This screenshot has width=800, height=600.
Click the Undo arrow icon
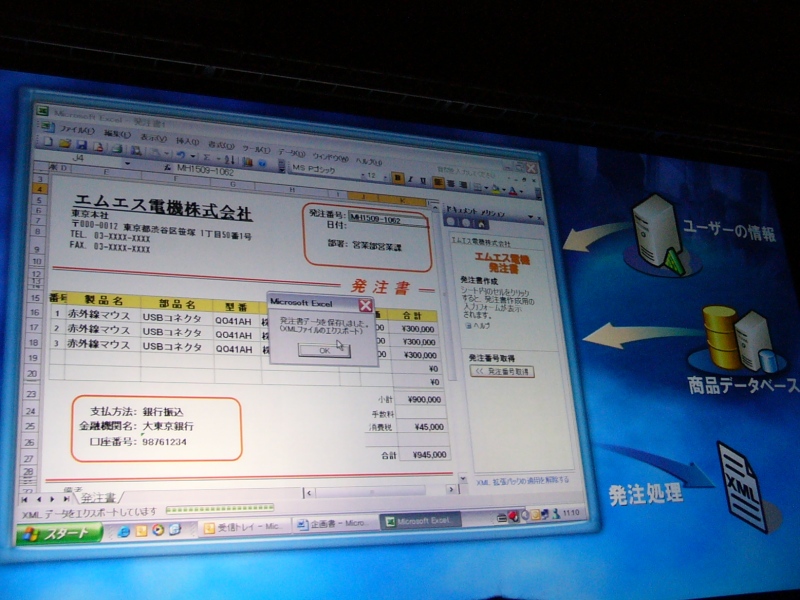tap(180, 154)
